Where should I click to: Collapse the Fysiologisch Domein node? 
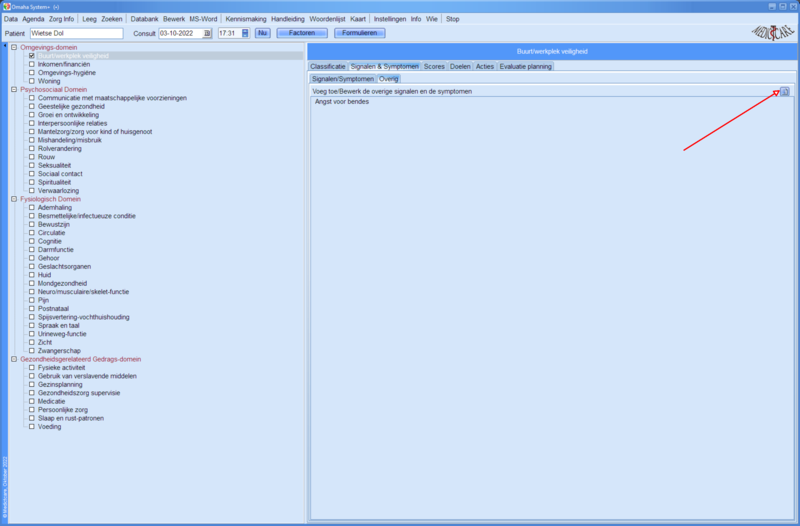click(x=14, y=199)
